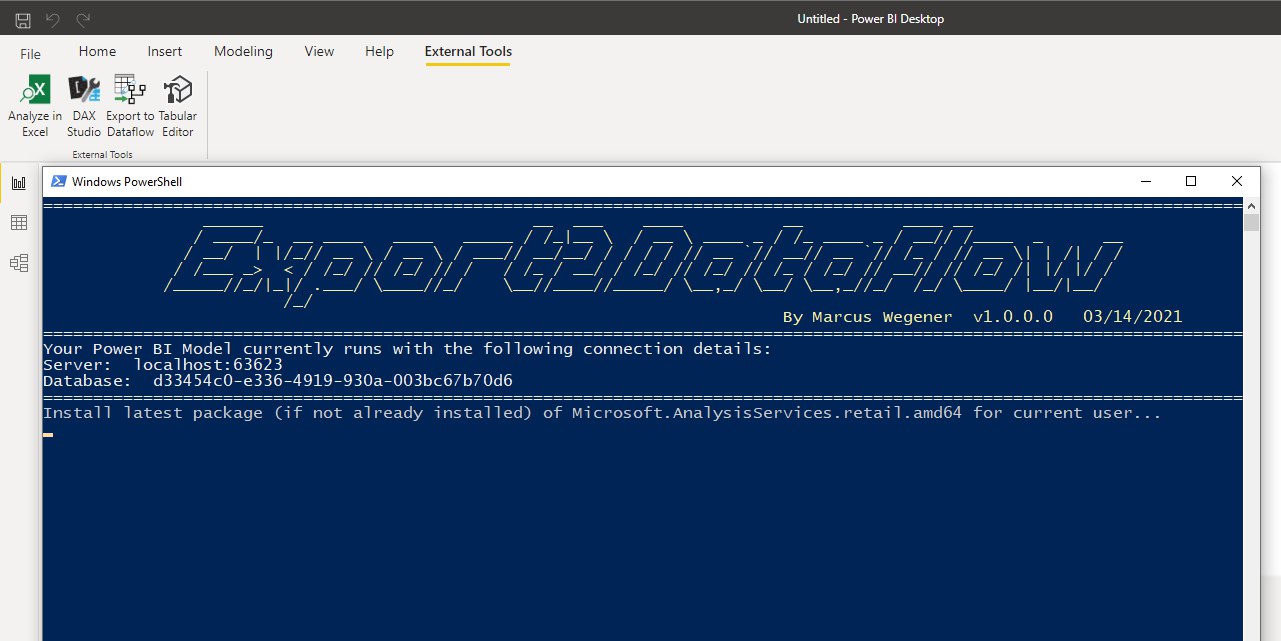Open the Help ribbon tab
The image size is (1281, 641).
[x=379, y=51]
